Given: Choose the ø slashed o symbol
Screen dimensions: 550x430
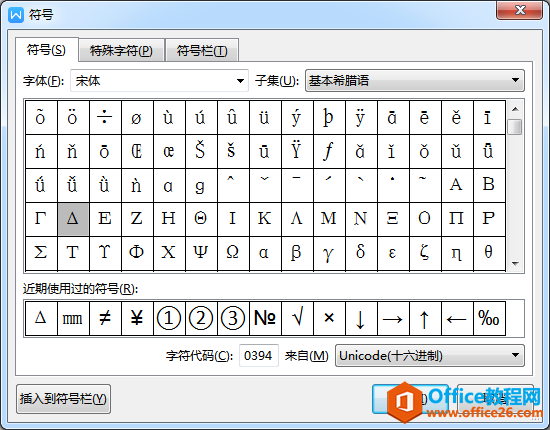Looking at the screenshot, I should [137, 117].
